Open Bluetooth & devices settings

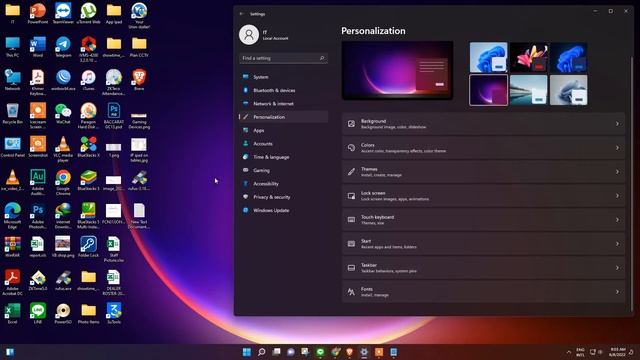[x=283, y=90]
